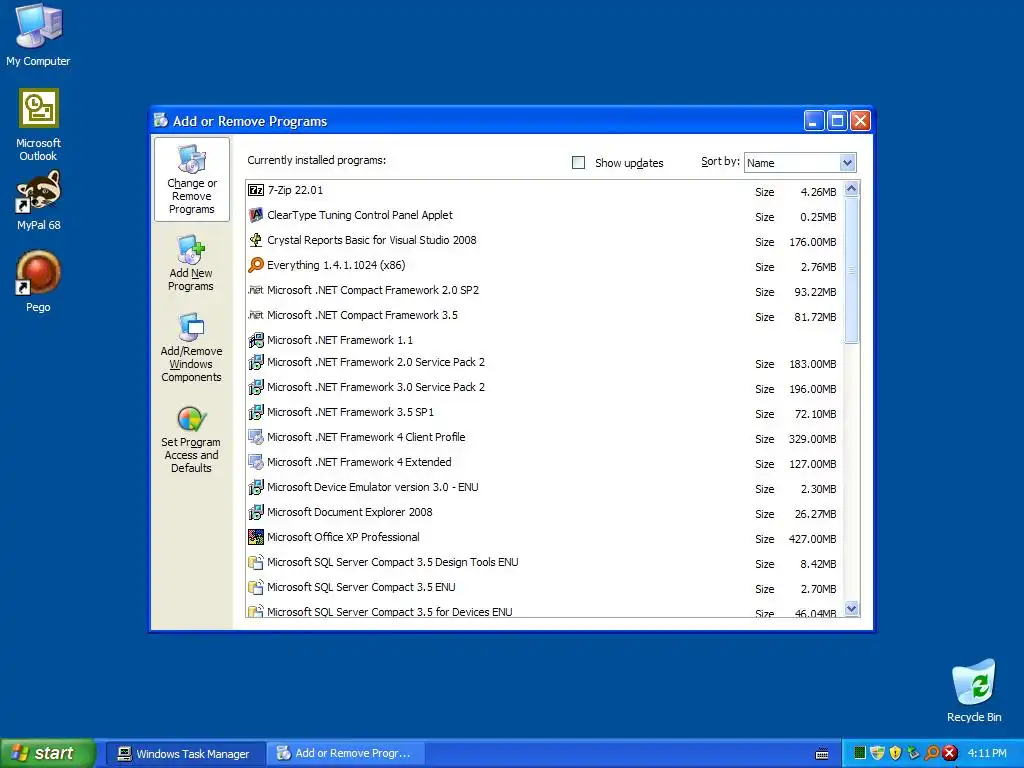This screenshot has height=768, width=1024.
Task: Click the .NET Compact Framework 2.0 SP2 icon
Action: [256, 290]
